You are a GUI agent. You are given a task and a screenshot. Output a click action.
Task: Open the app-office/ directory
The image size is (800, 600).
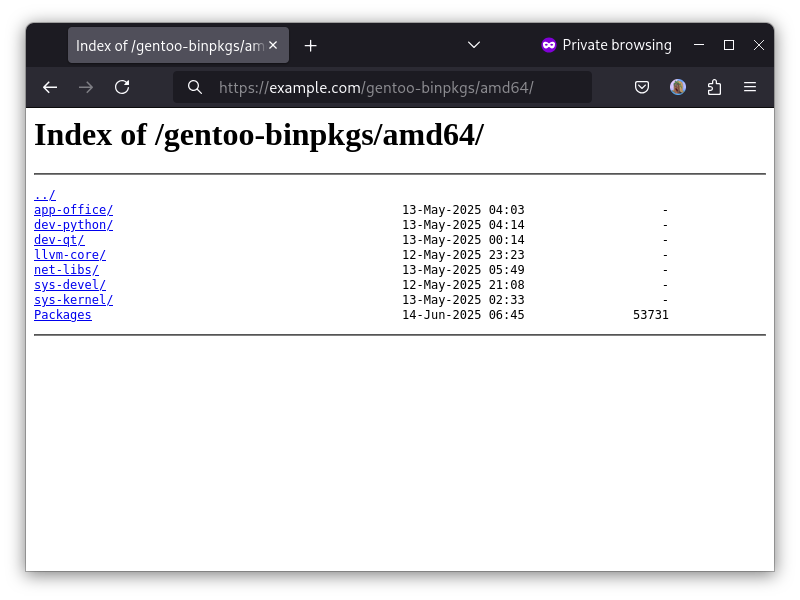click(x=73, y=210)
